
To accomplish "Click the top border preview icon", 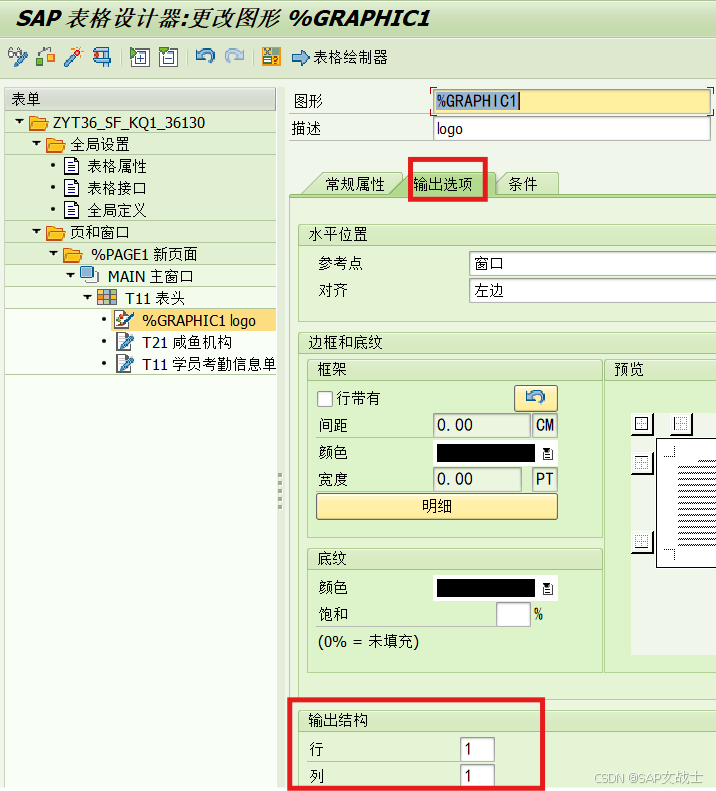I will 642,463.
